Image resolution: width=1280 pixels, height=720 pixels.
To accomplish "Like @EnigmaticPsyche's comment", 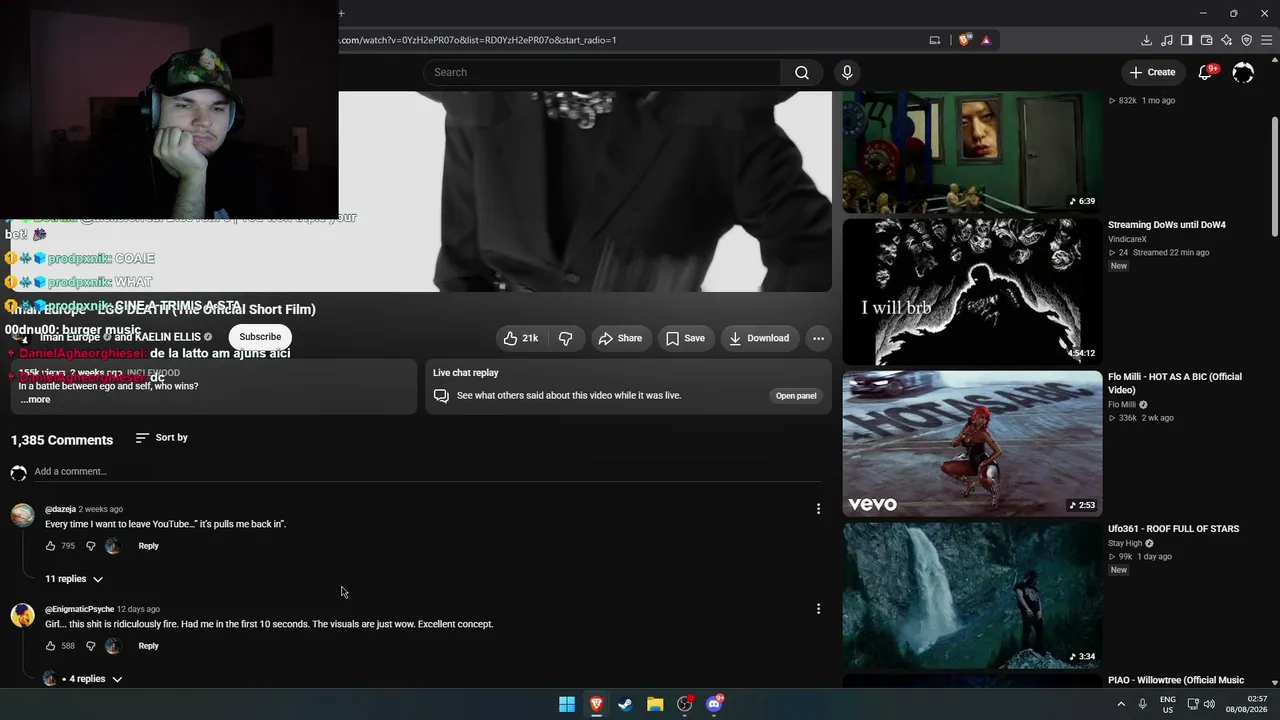I will point(51,646).
